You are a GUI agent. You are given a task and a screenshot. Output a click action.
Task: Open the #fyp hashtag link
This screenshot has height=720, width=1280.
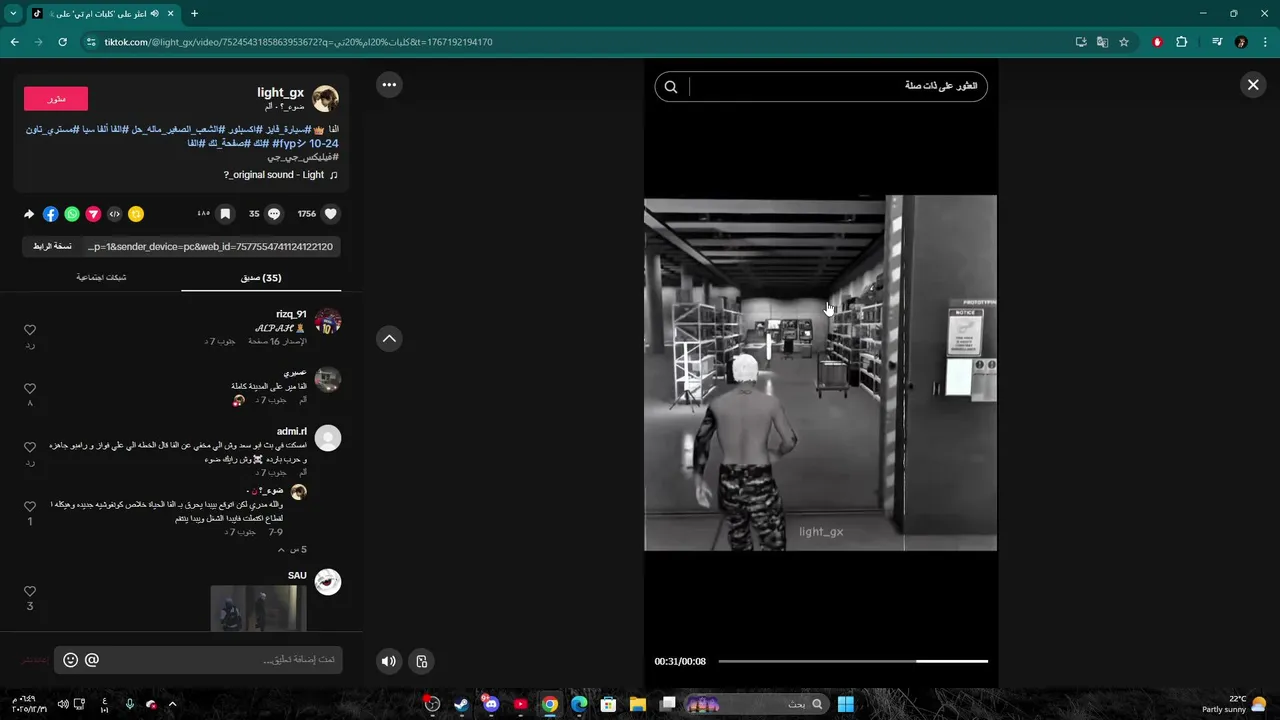tap(288, 144)
